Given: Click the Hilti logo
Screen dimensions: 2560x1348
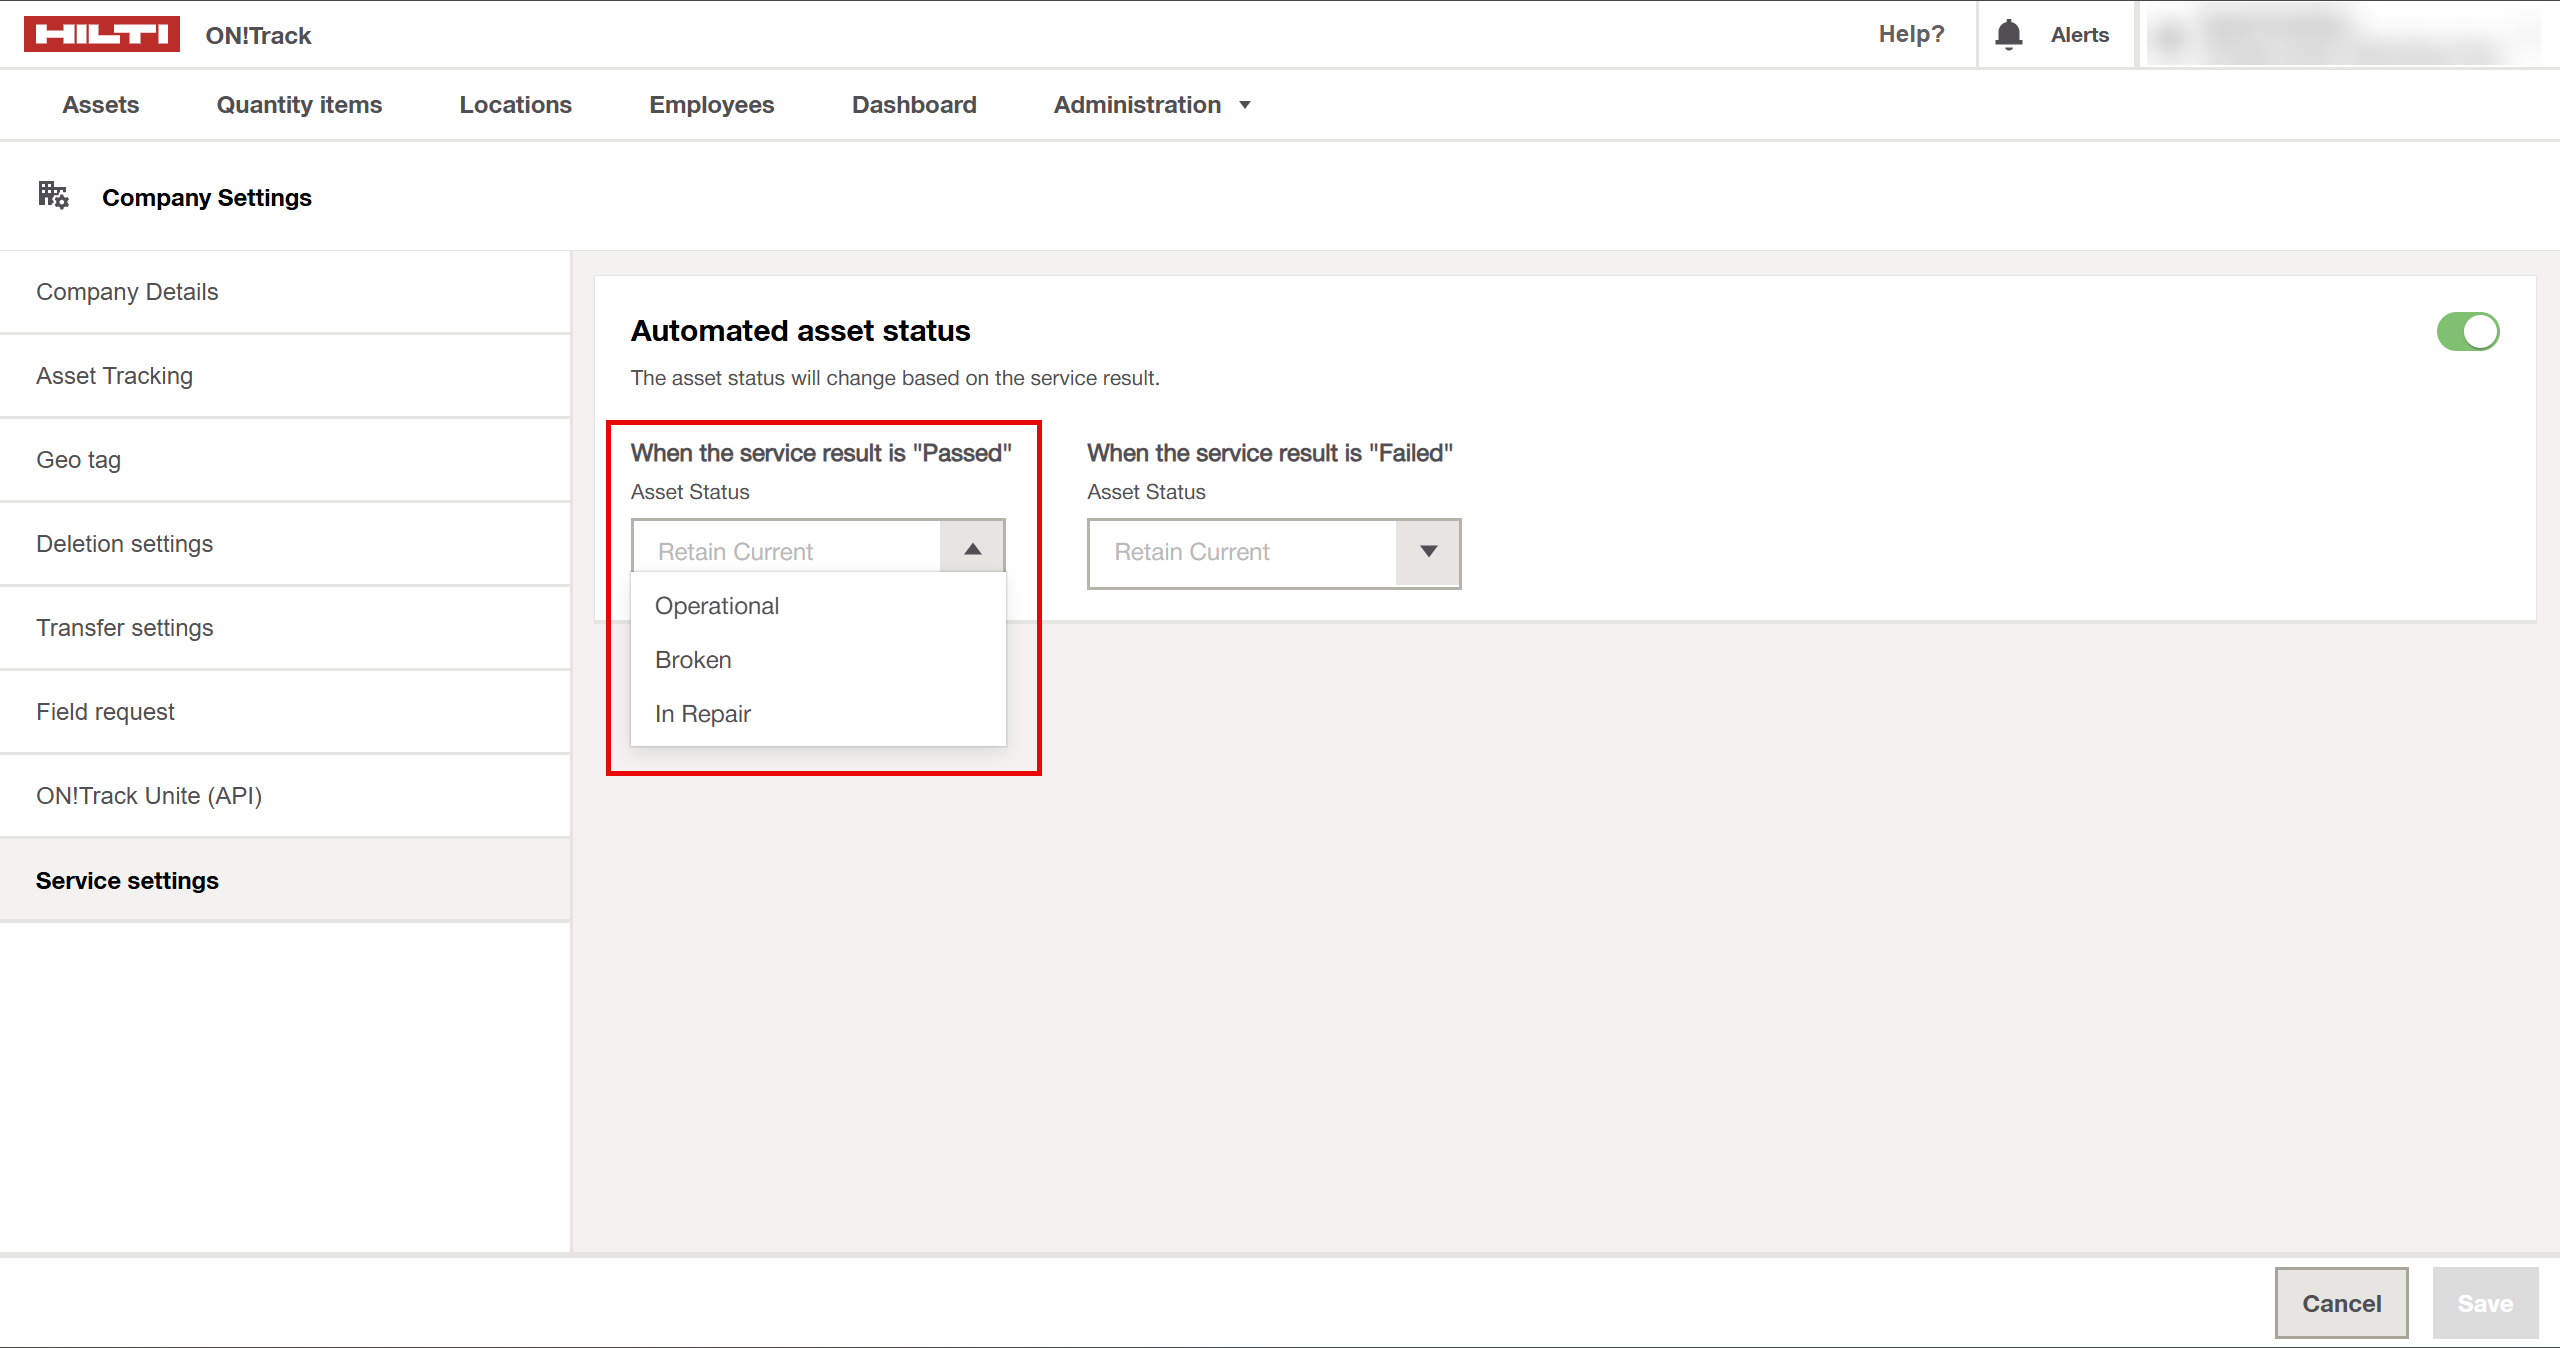Looking at the screenshot, I should (101, 34).
